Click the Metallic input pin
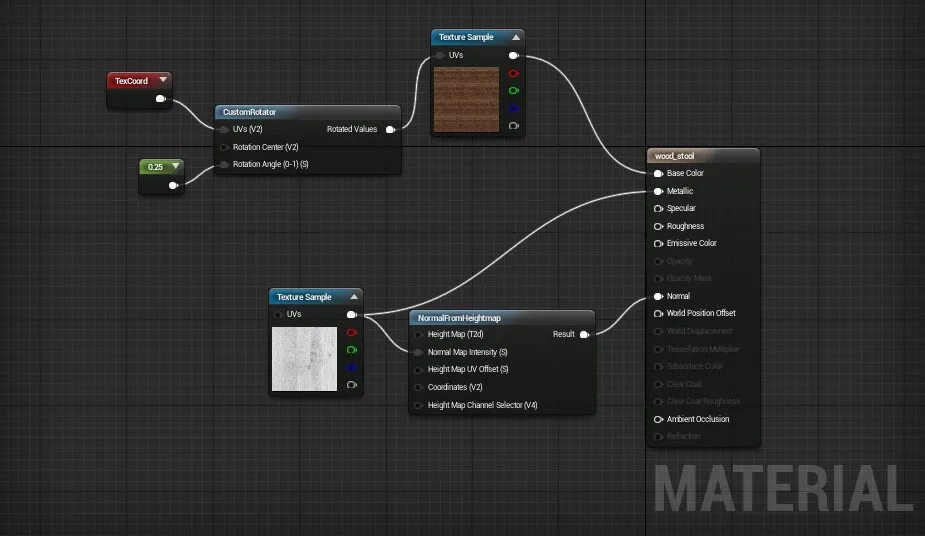The width and height of the screenshot is (925, 536). point(658,191)
